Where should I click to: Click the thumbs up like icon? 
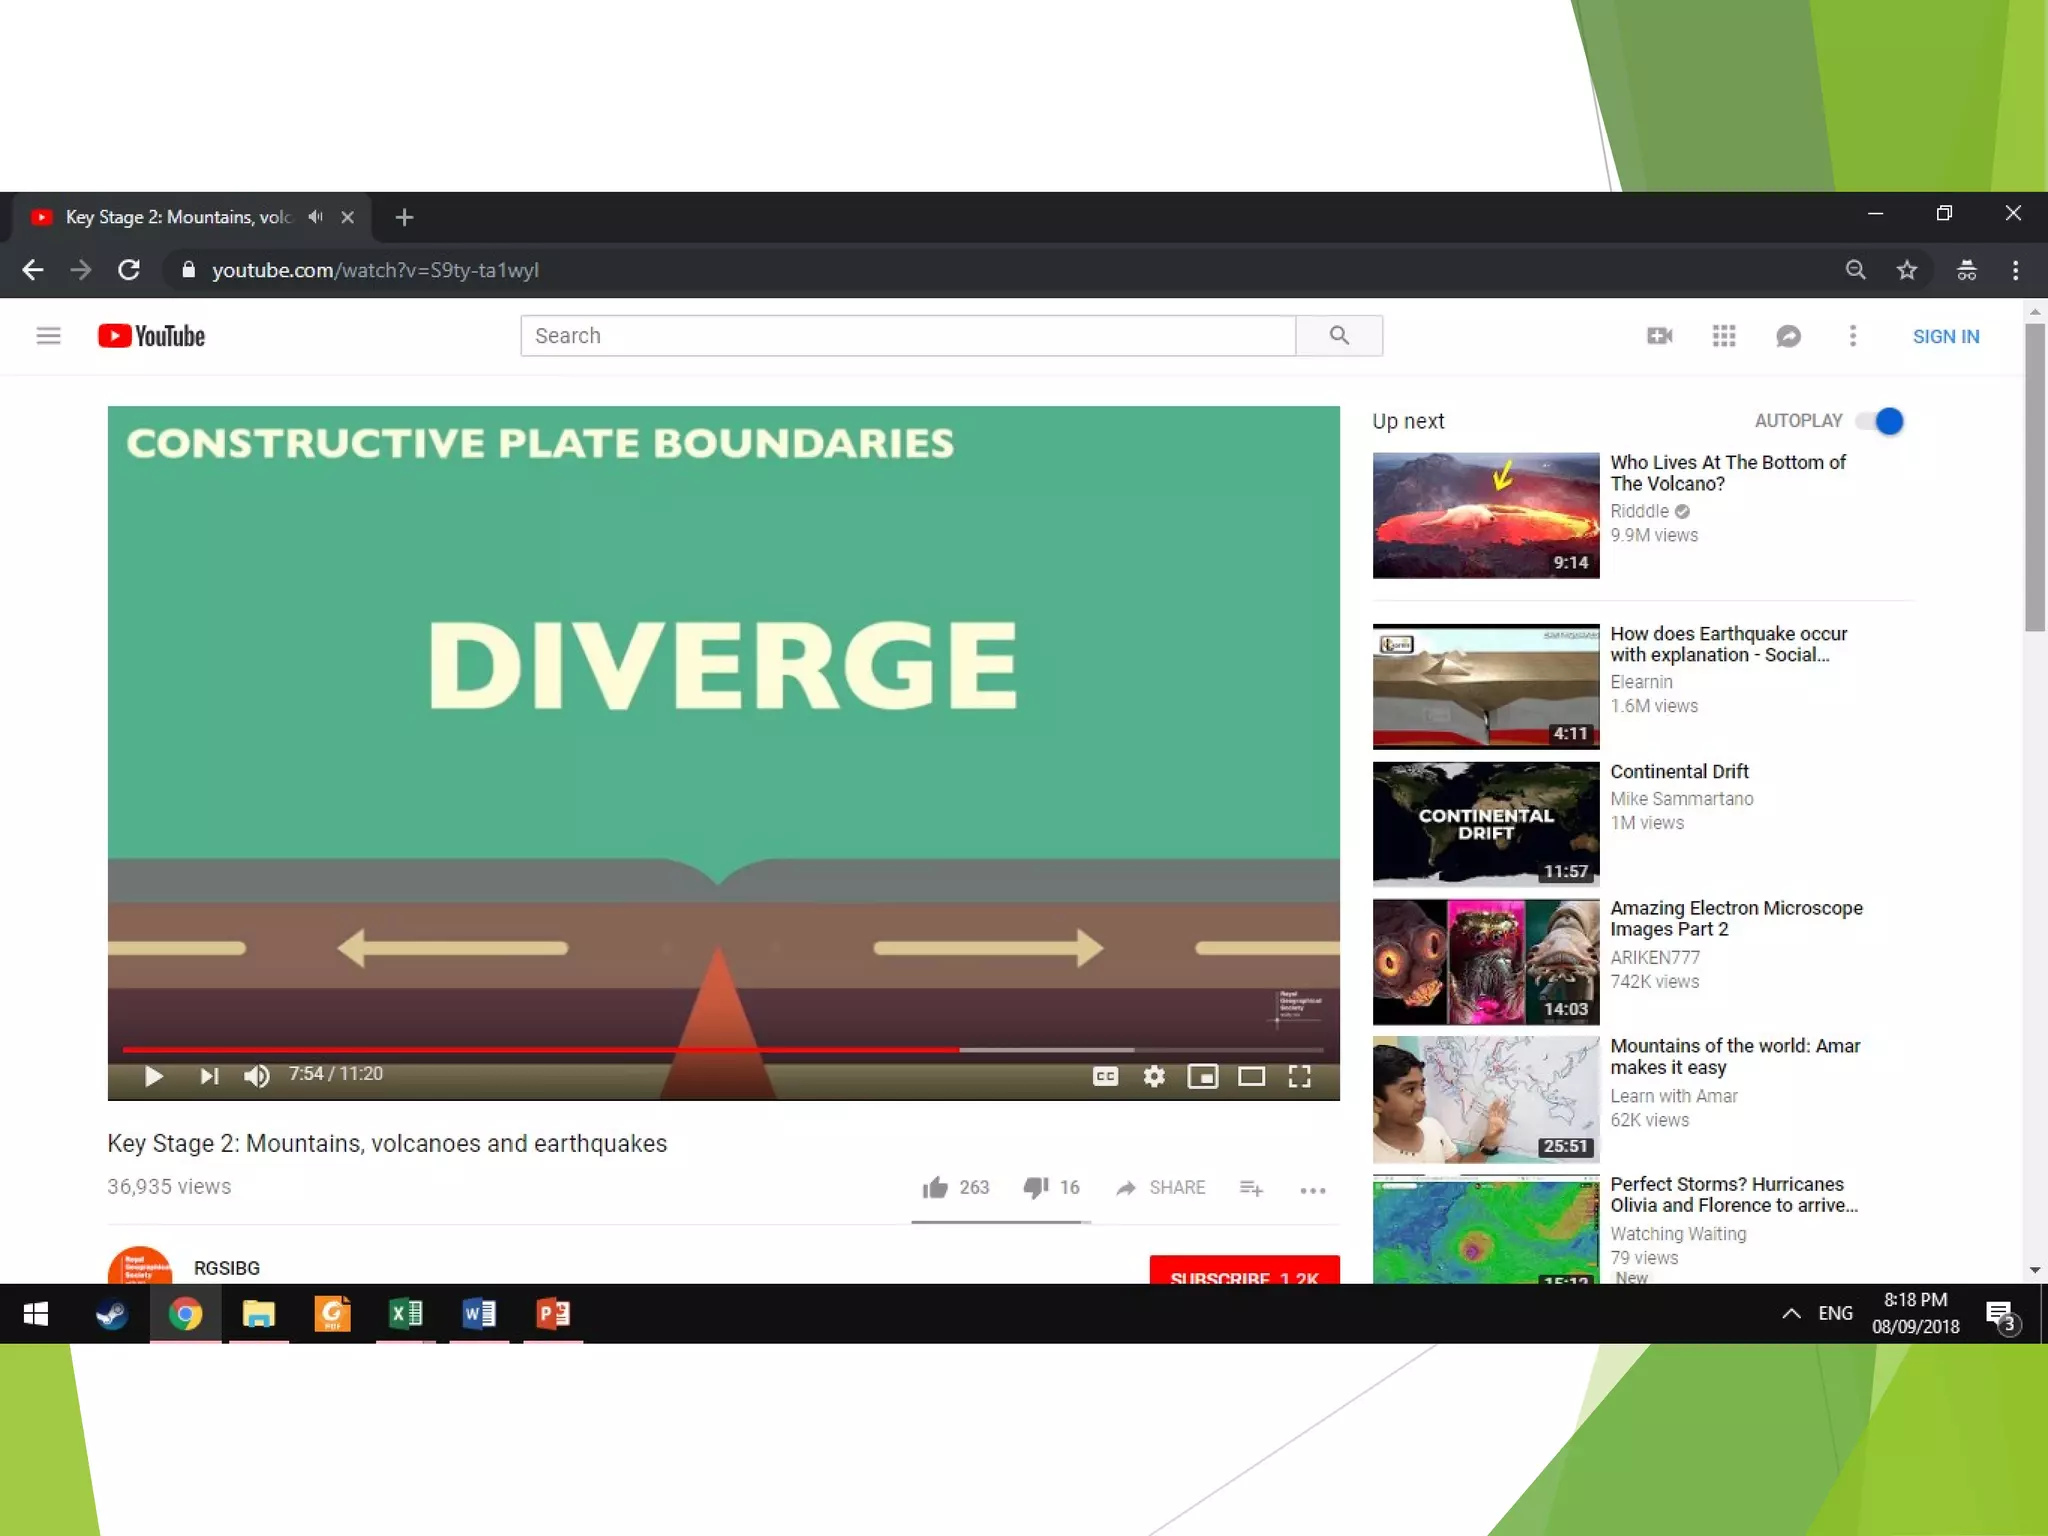click(935, 1187)
